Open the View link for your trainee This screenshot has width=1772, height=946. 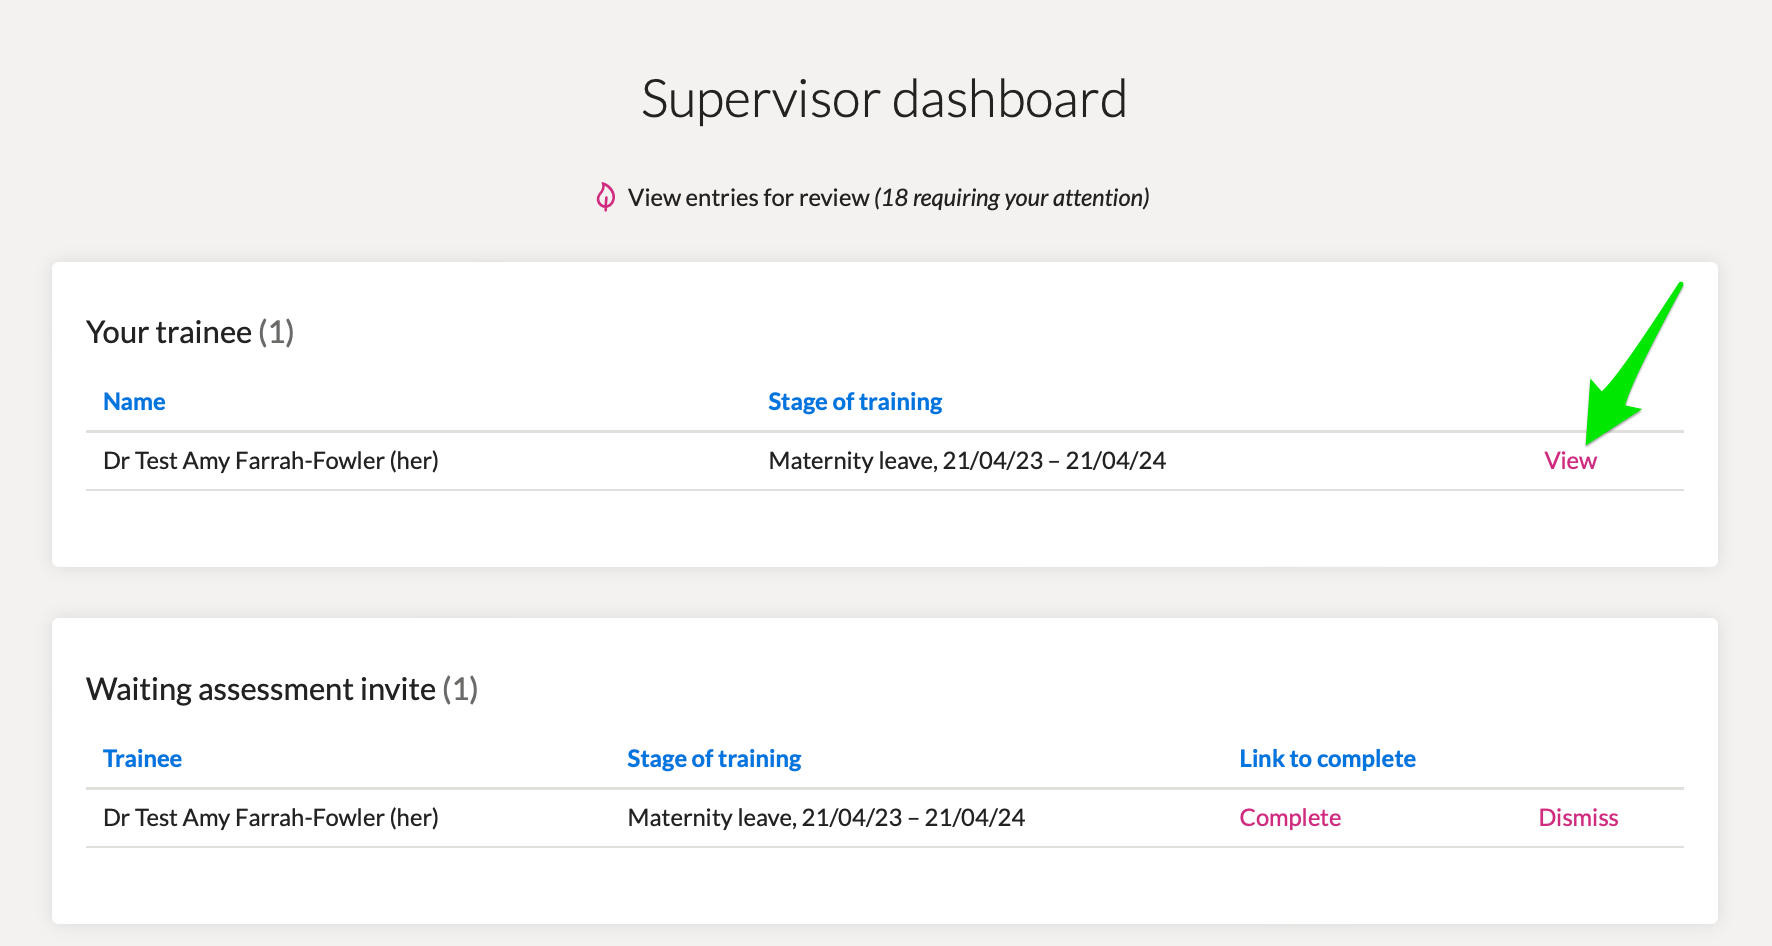1570,461
